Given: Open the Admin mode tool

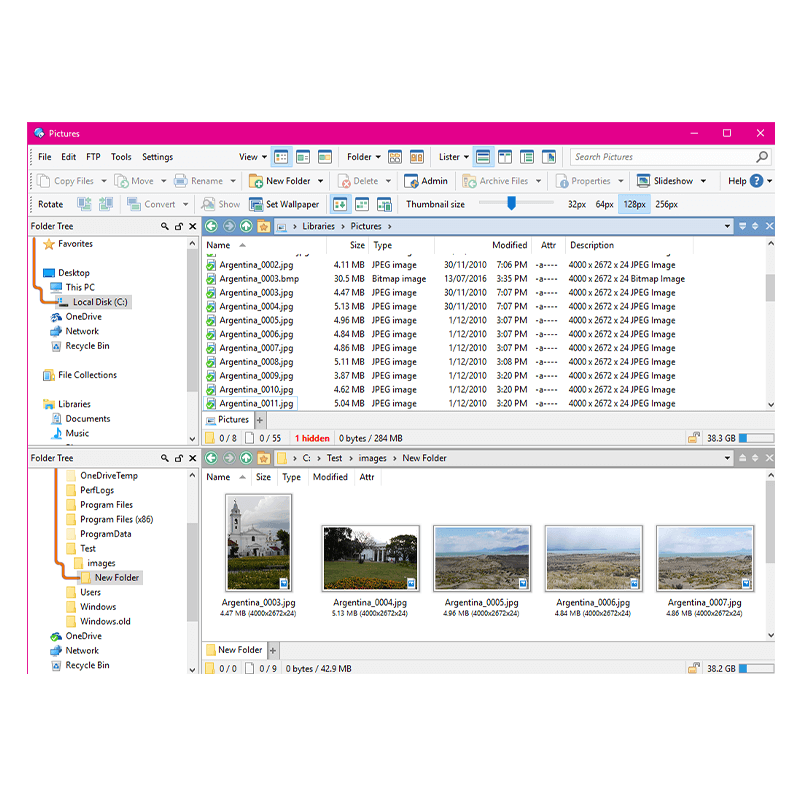Looking at the screenshot, I should tap(426, 181).
